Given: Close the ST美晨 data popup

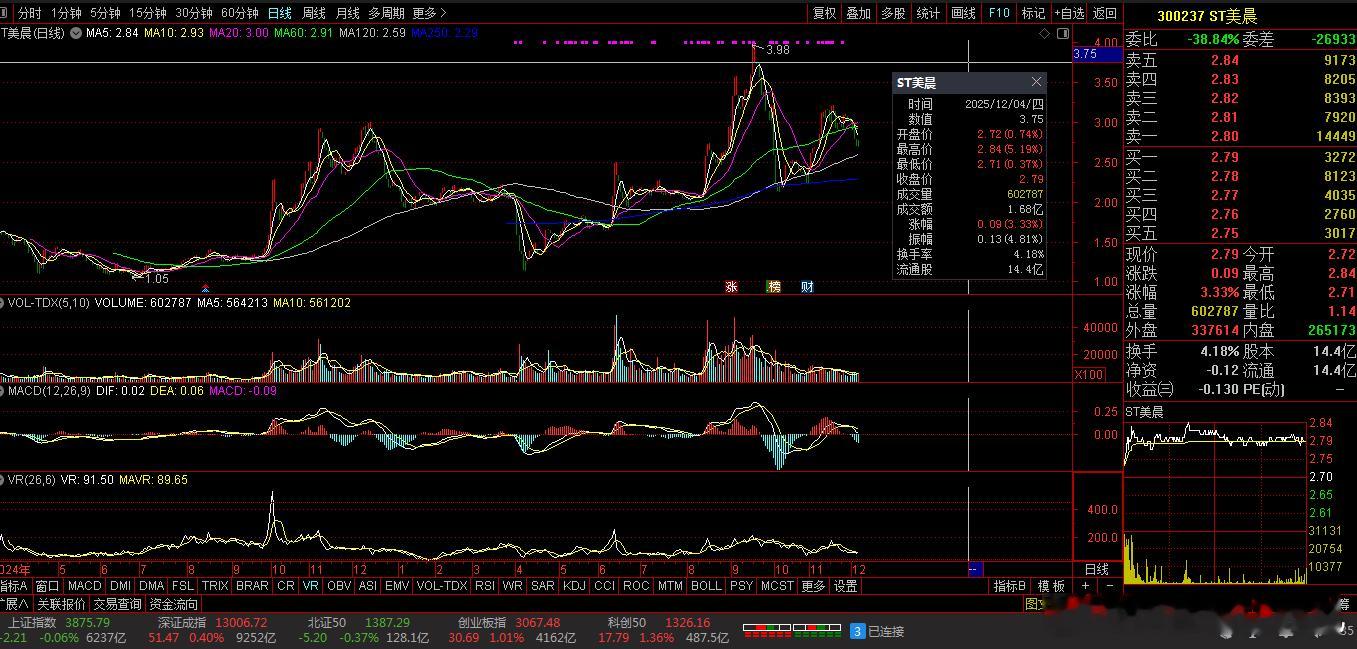Looking at the screenshot, I should (x=1036, y=82).
